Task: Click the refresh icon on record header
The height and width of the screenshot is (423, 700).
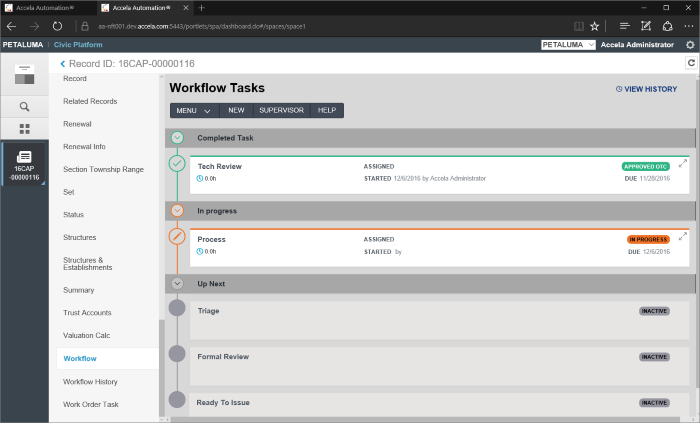Action: 690,63
